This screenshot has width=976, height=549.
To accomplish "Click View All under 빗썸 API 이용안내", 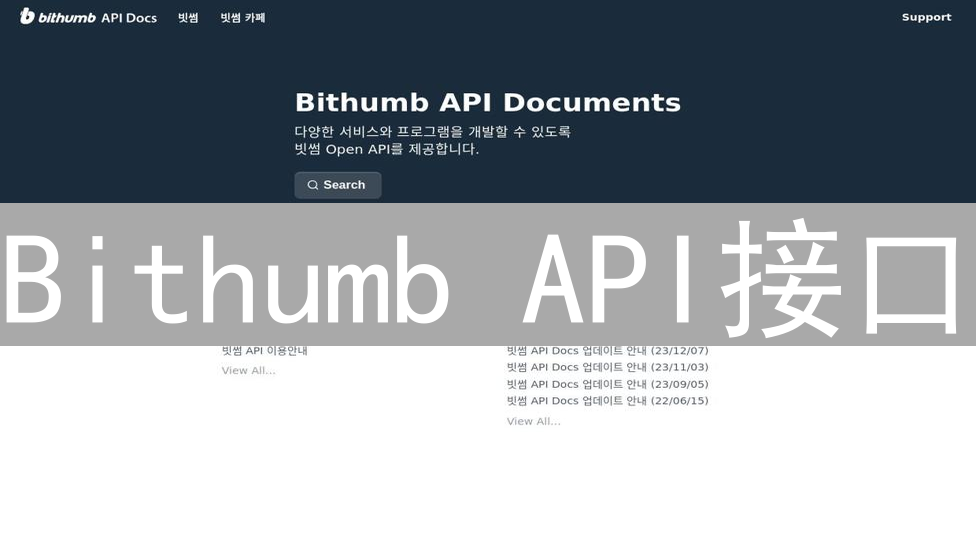I will tap(248, 370).
